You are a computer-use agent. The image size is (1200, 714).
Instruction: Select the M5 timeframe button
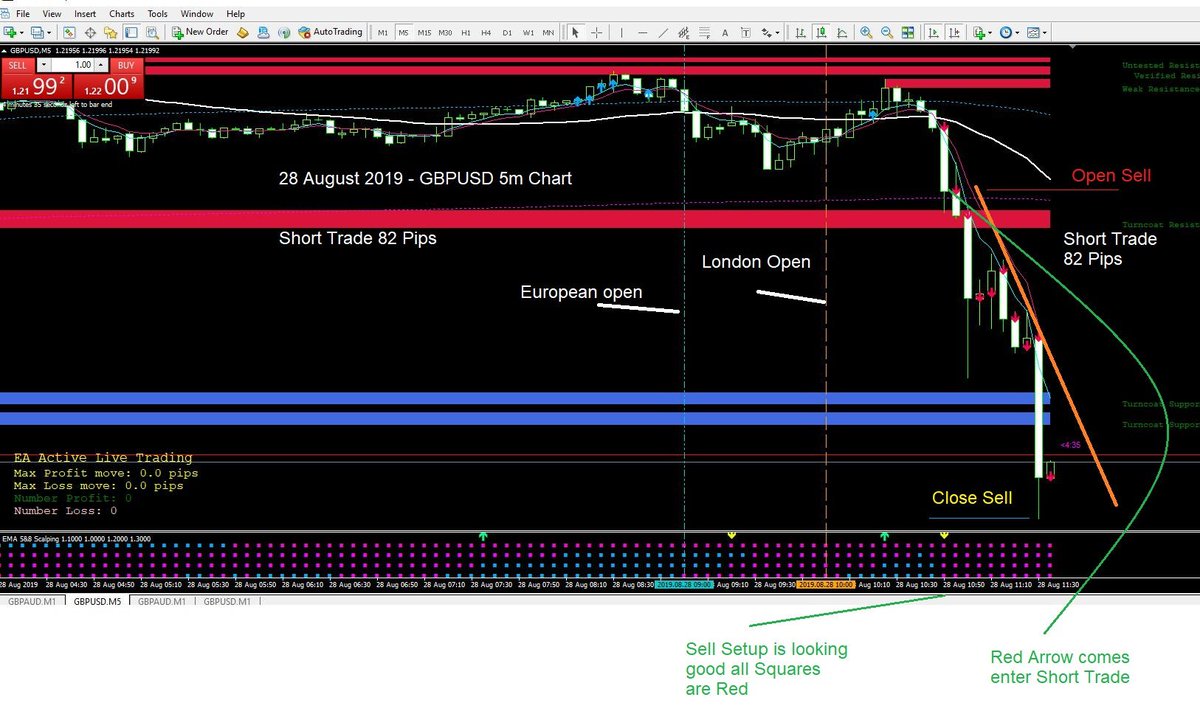(x=403, y=32)
